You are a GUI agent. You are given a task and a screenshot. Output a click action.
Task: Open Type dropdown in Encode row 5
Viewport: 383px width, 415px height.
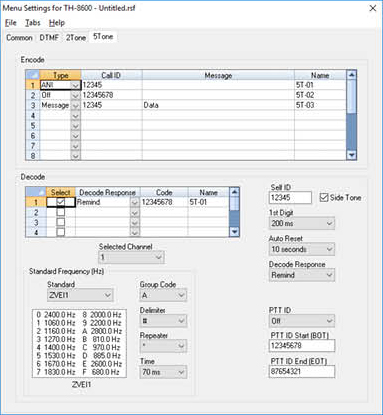pos(76,126)
